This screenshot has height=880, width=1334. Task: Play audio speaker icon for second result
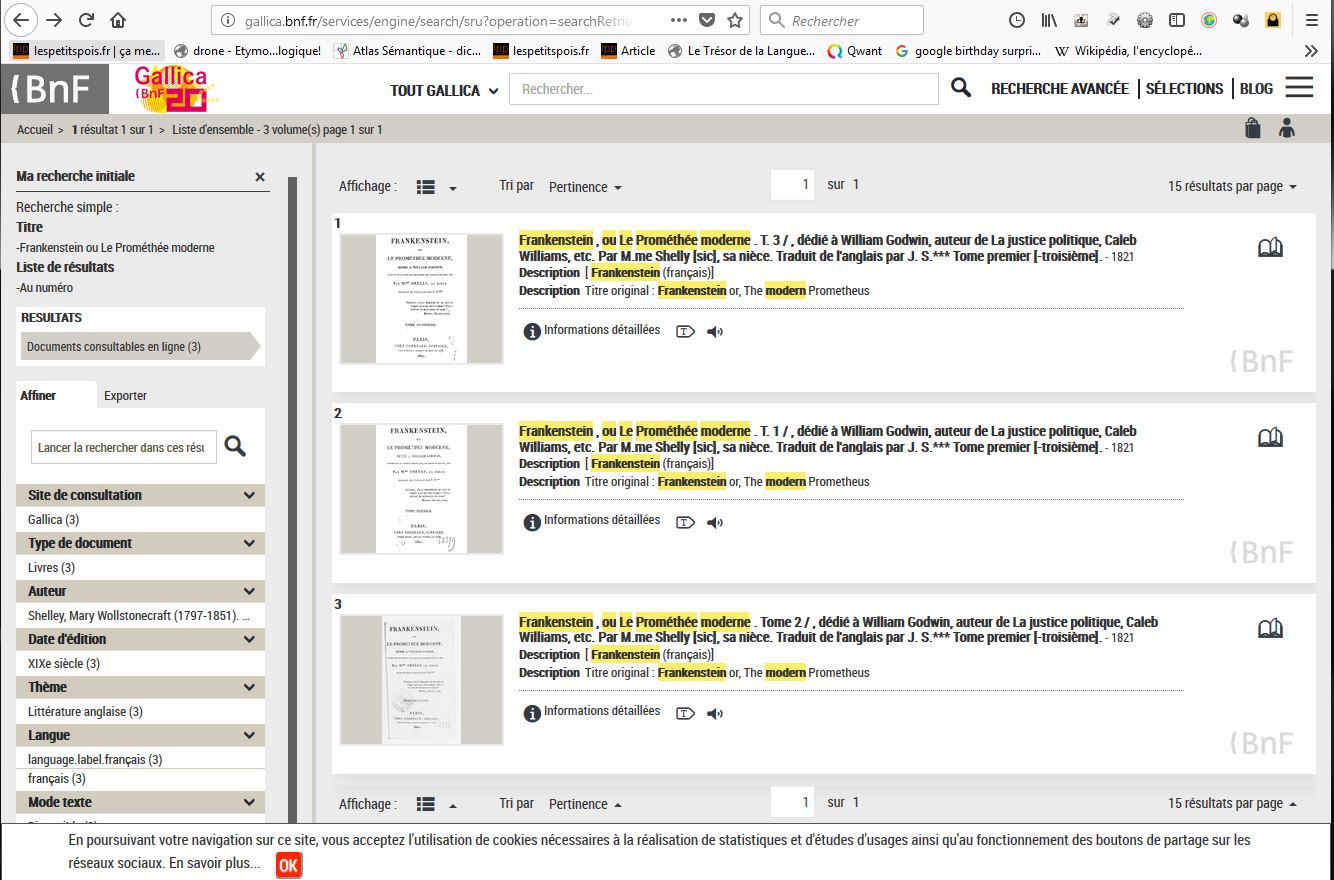click(715, 523)
